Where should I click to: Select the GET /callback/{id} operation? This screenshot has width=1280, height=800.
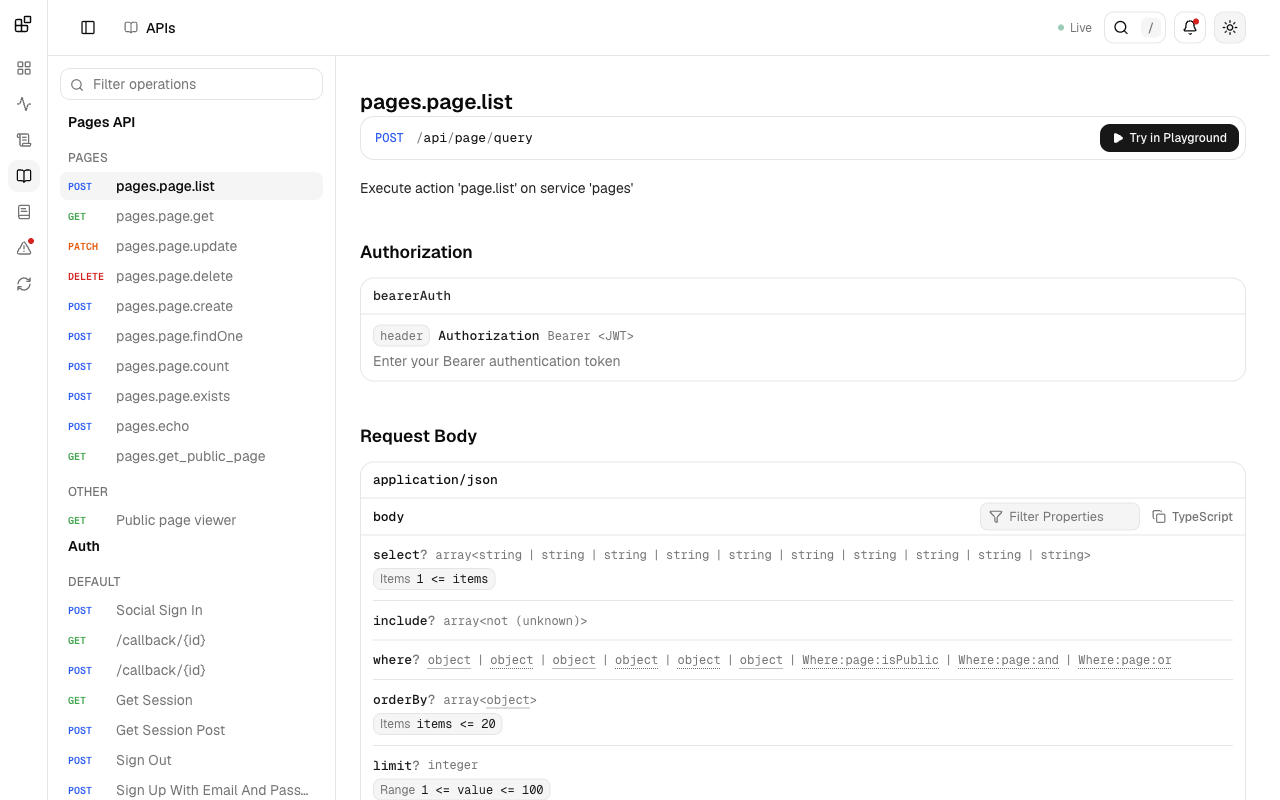(192, 640)
